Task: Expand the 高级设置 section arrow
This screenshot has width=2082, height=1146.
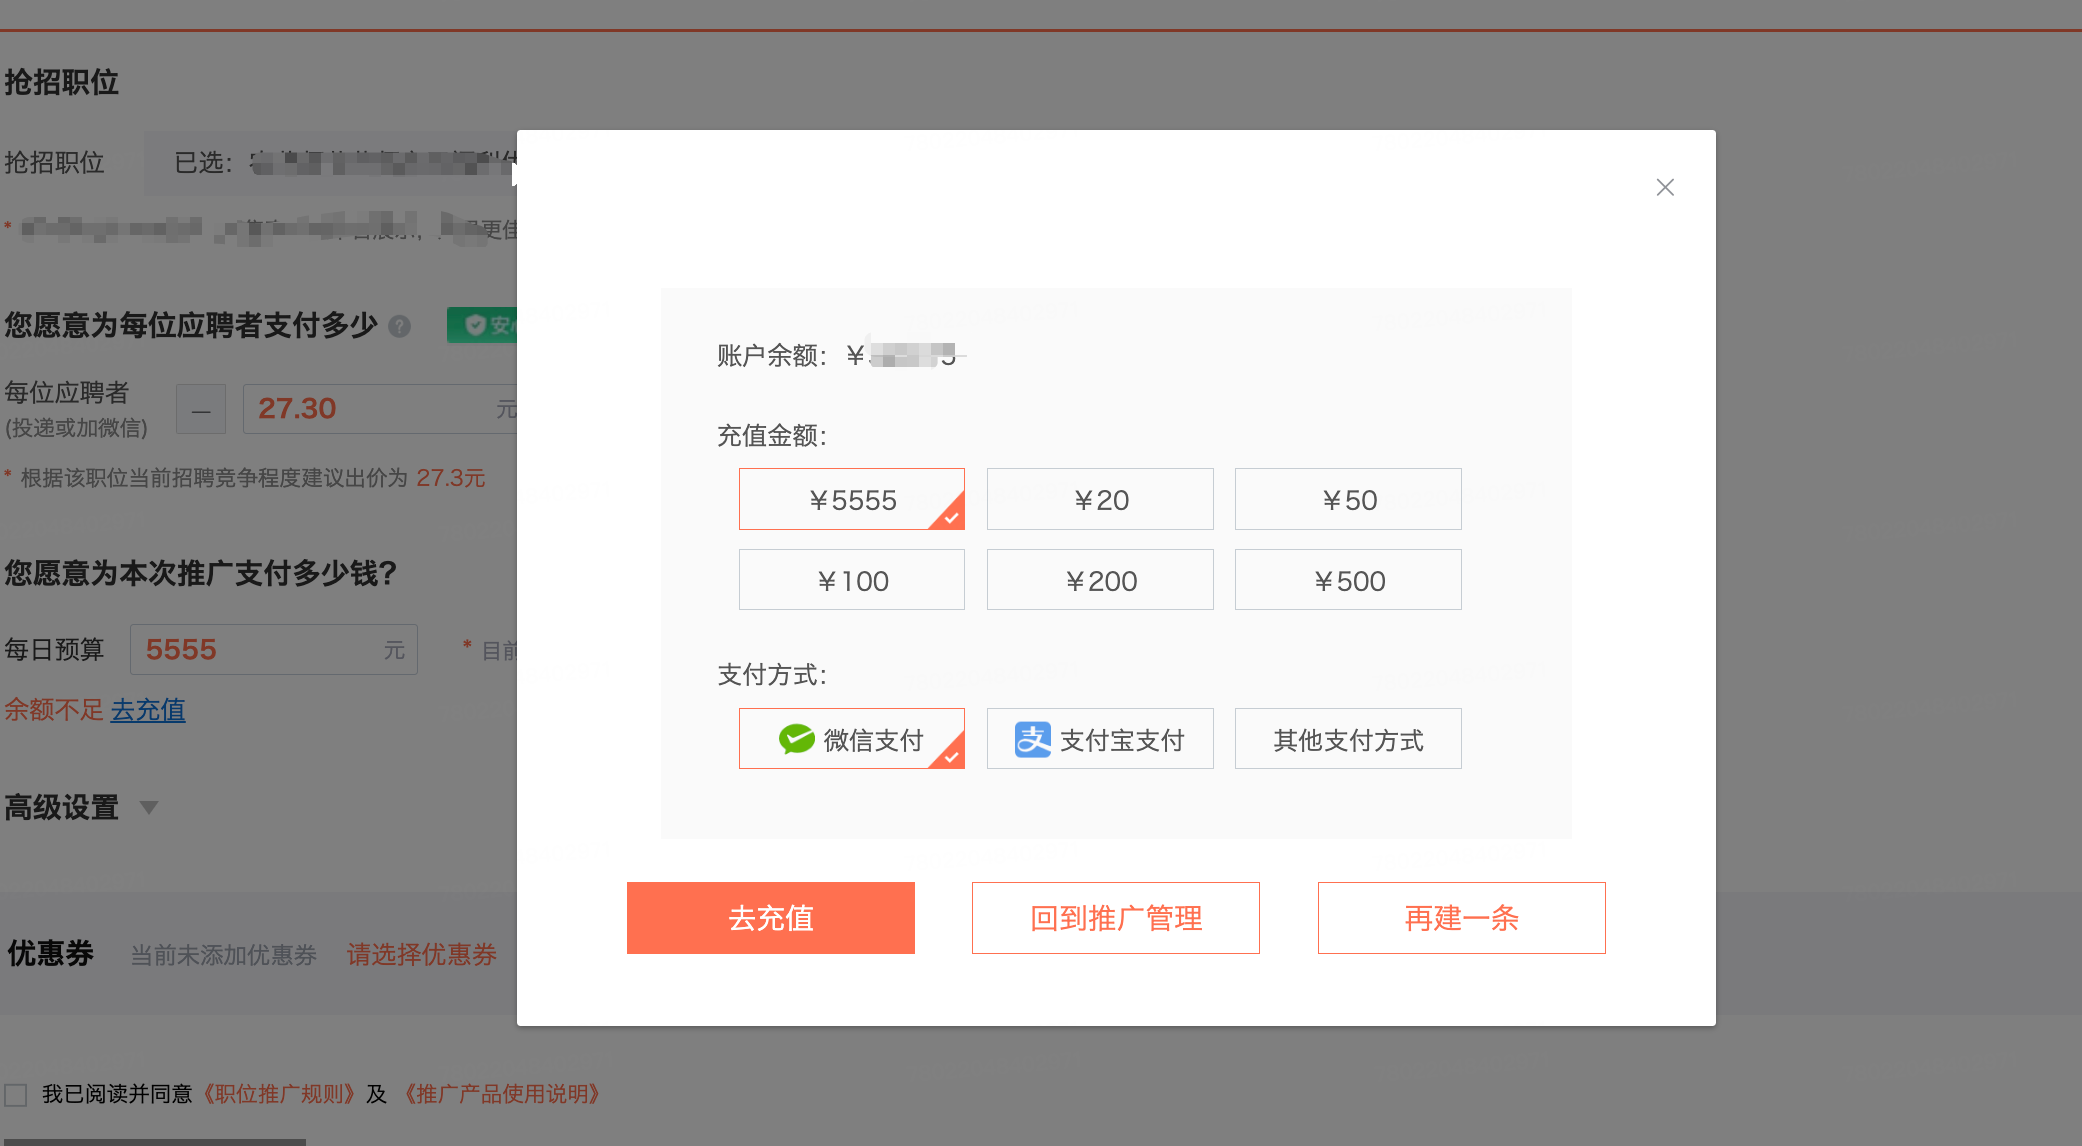Action: click(x=149, y=807)
